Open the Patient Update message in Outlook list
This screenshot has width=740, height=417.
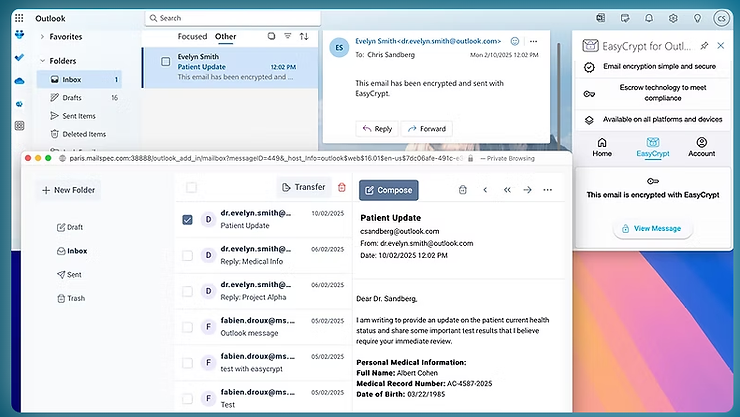230,67
